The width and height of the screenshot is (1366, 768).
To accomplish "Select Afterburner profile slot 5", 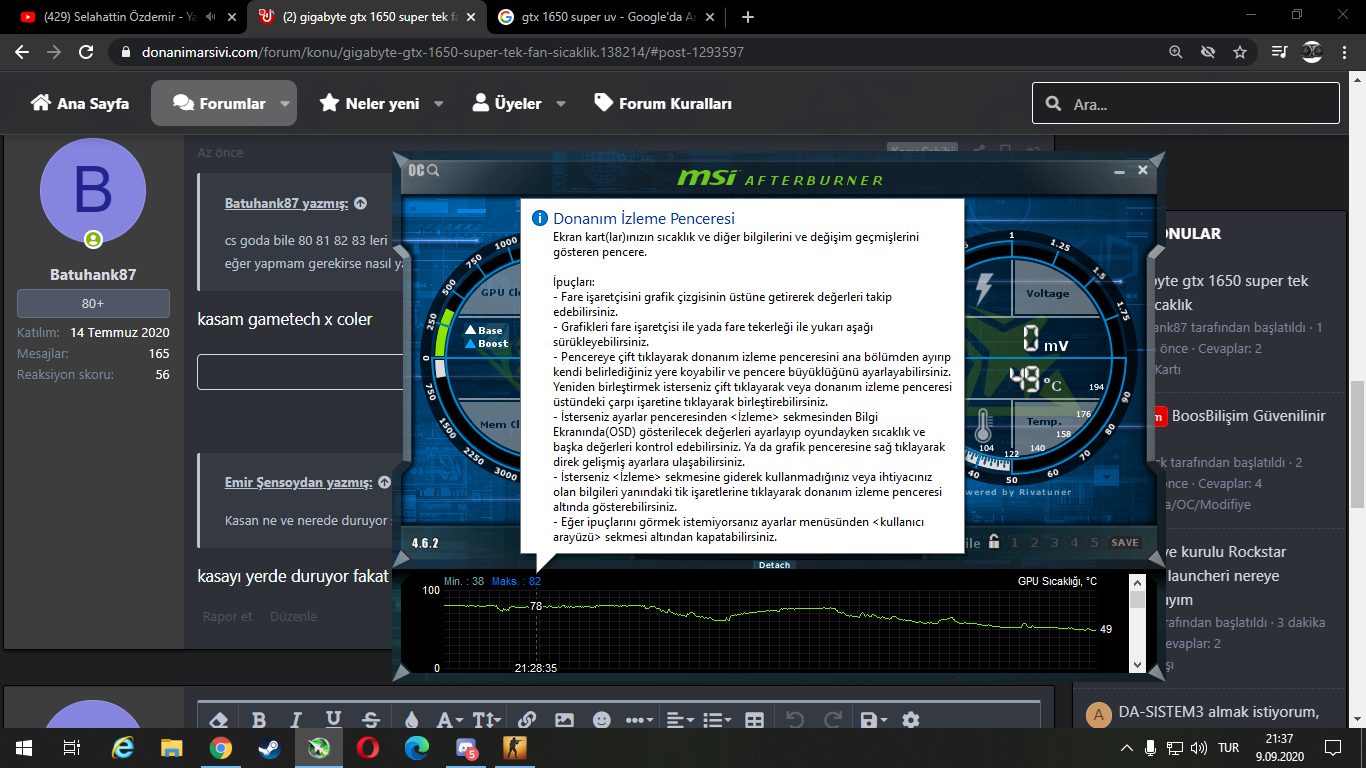I will coord(1097,543).
